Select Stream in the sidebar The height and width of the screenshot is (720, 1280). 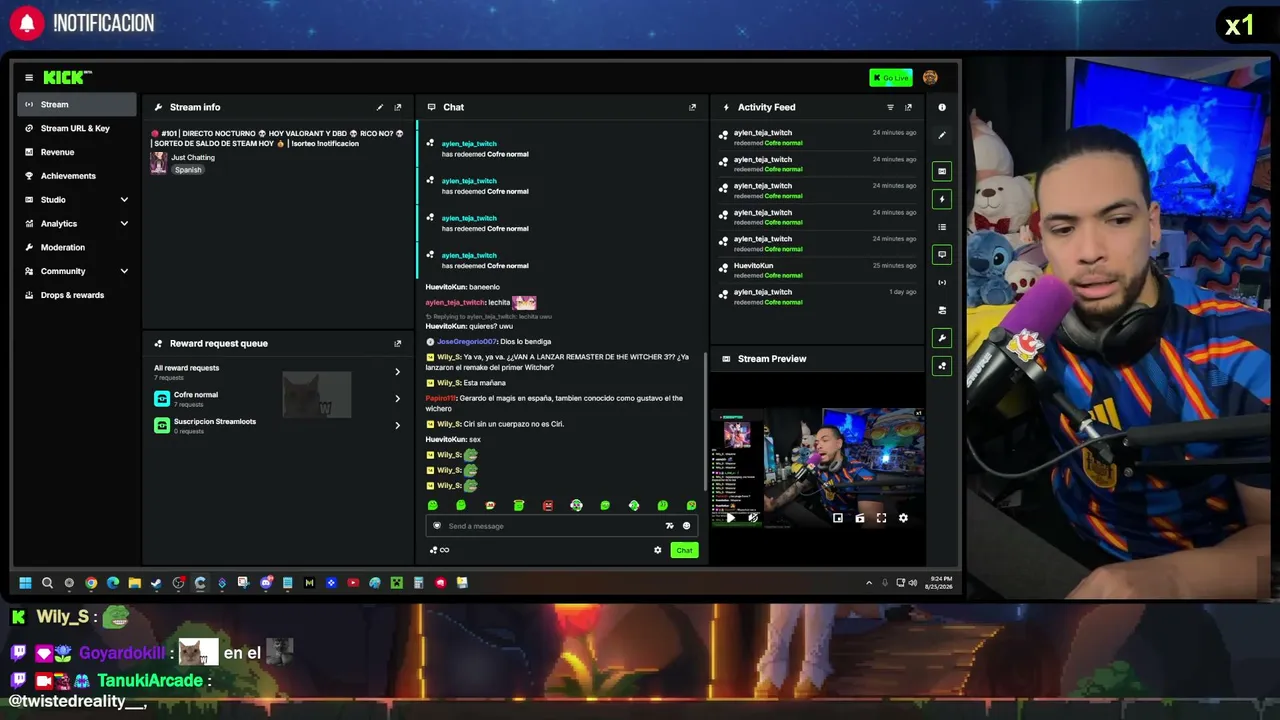[77, 104]
